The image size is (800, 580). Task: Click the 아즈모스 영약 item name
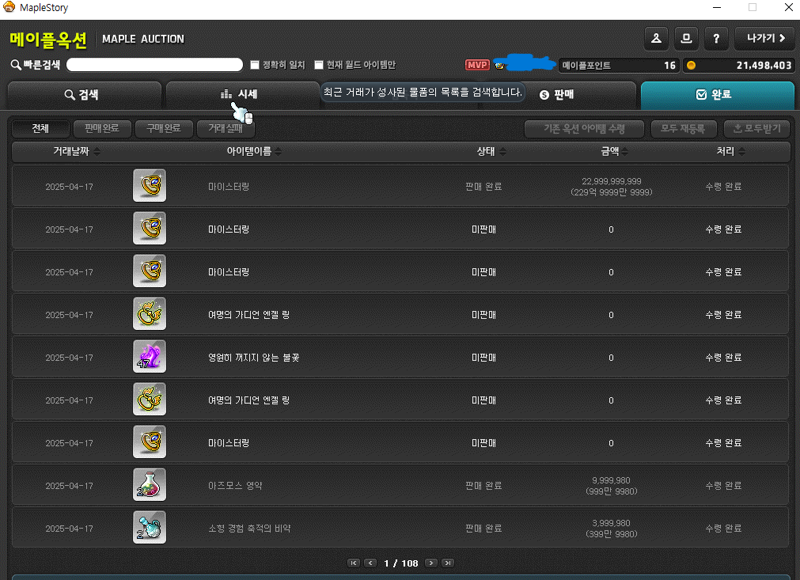coord(235,486)
